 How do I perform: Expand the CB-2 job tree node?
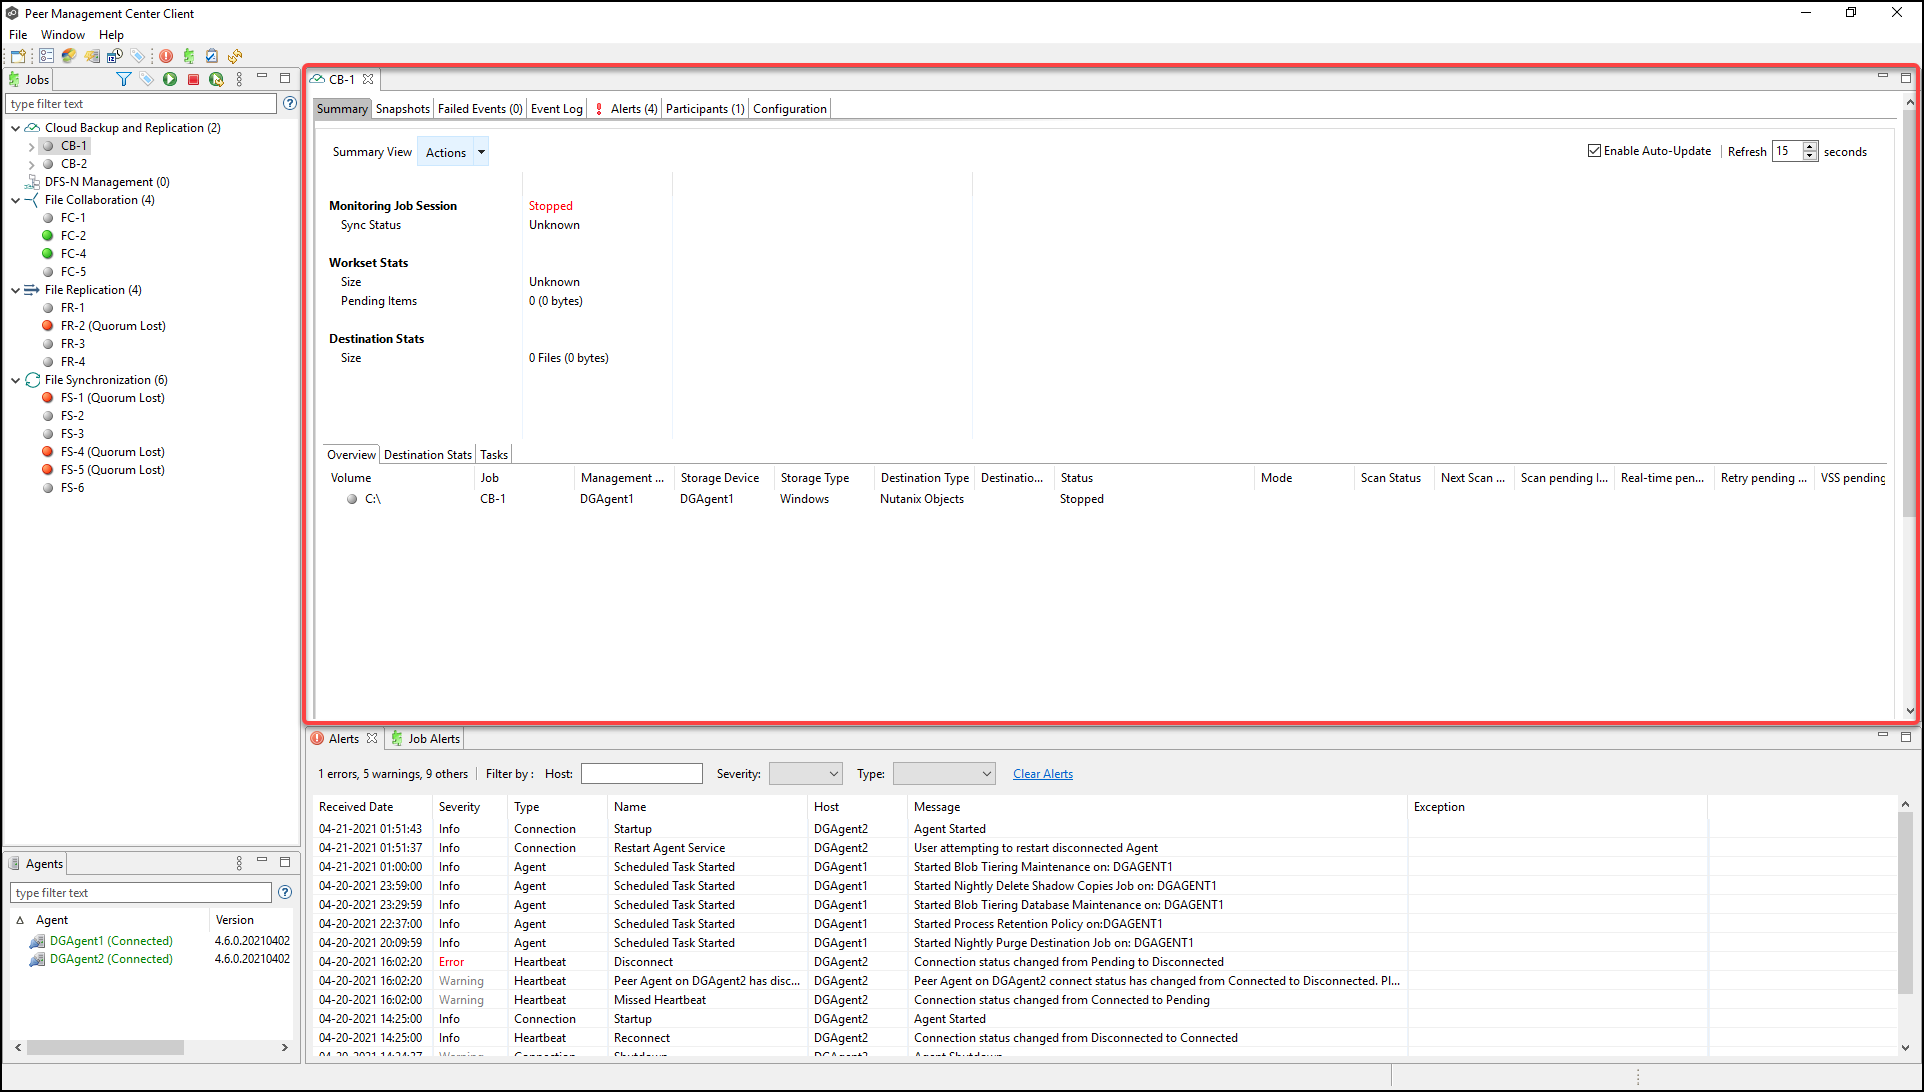(31, 164)
